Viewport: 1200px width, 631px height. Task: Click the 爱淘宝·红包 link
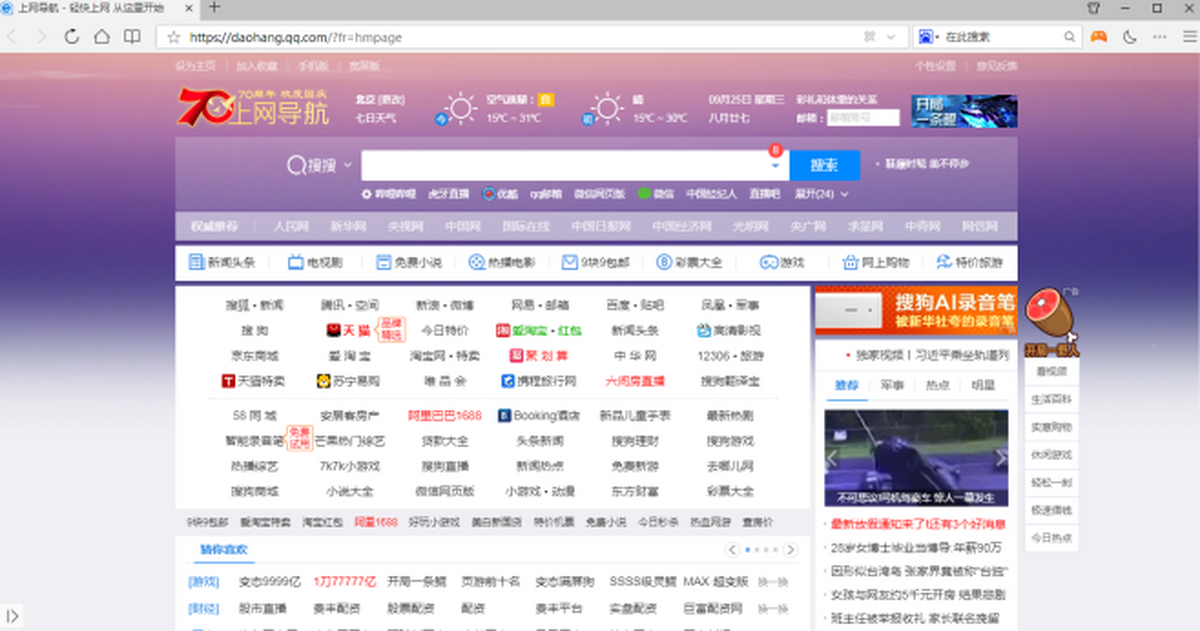click(540, 330)
